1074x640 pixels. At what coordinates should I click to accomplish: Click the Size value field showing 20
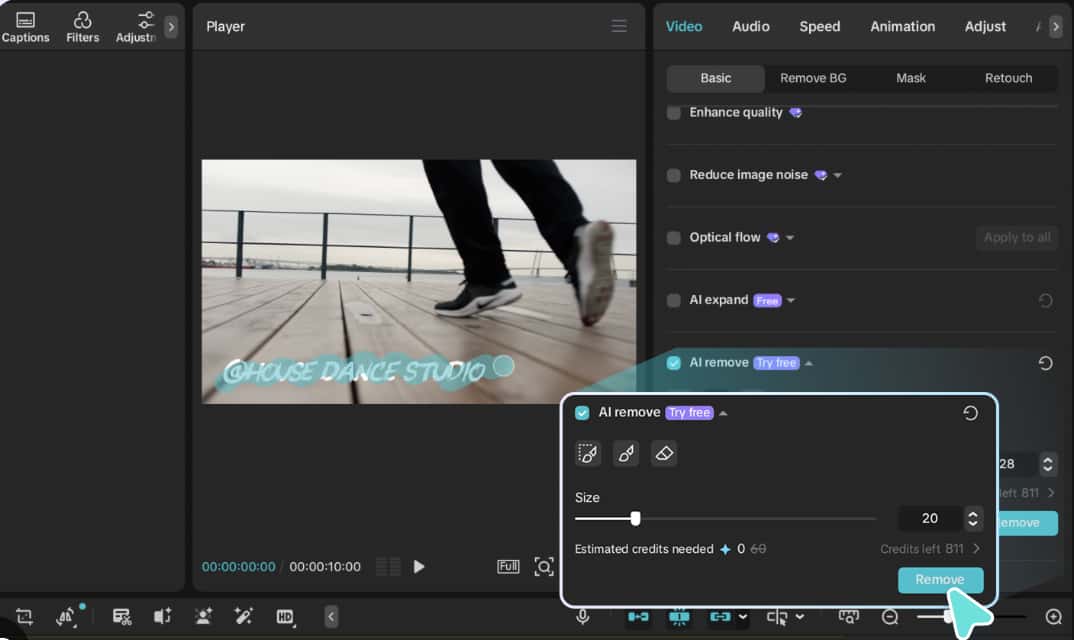[929, 519]
